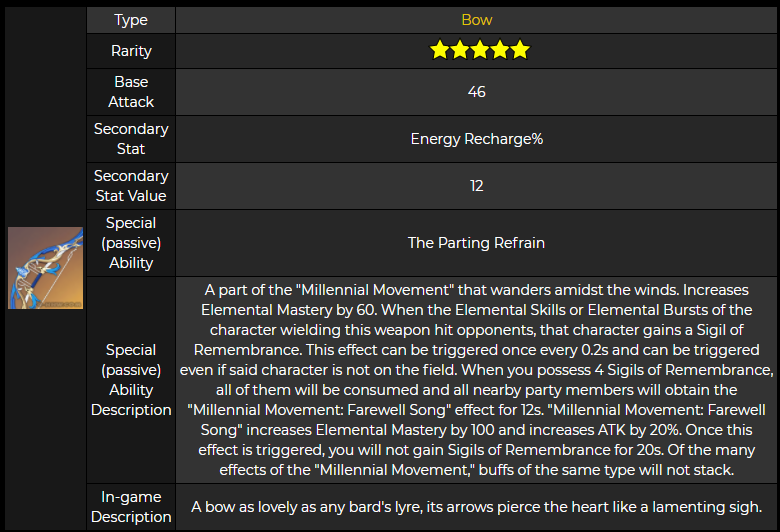Click the Millennial Movement ability description text

(477, 380)
